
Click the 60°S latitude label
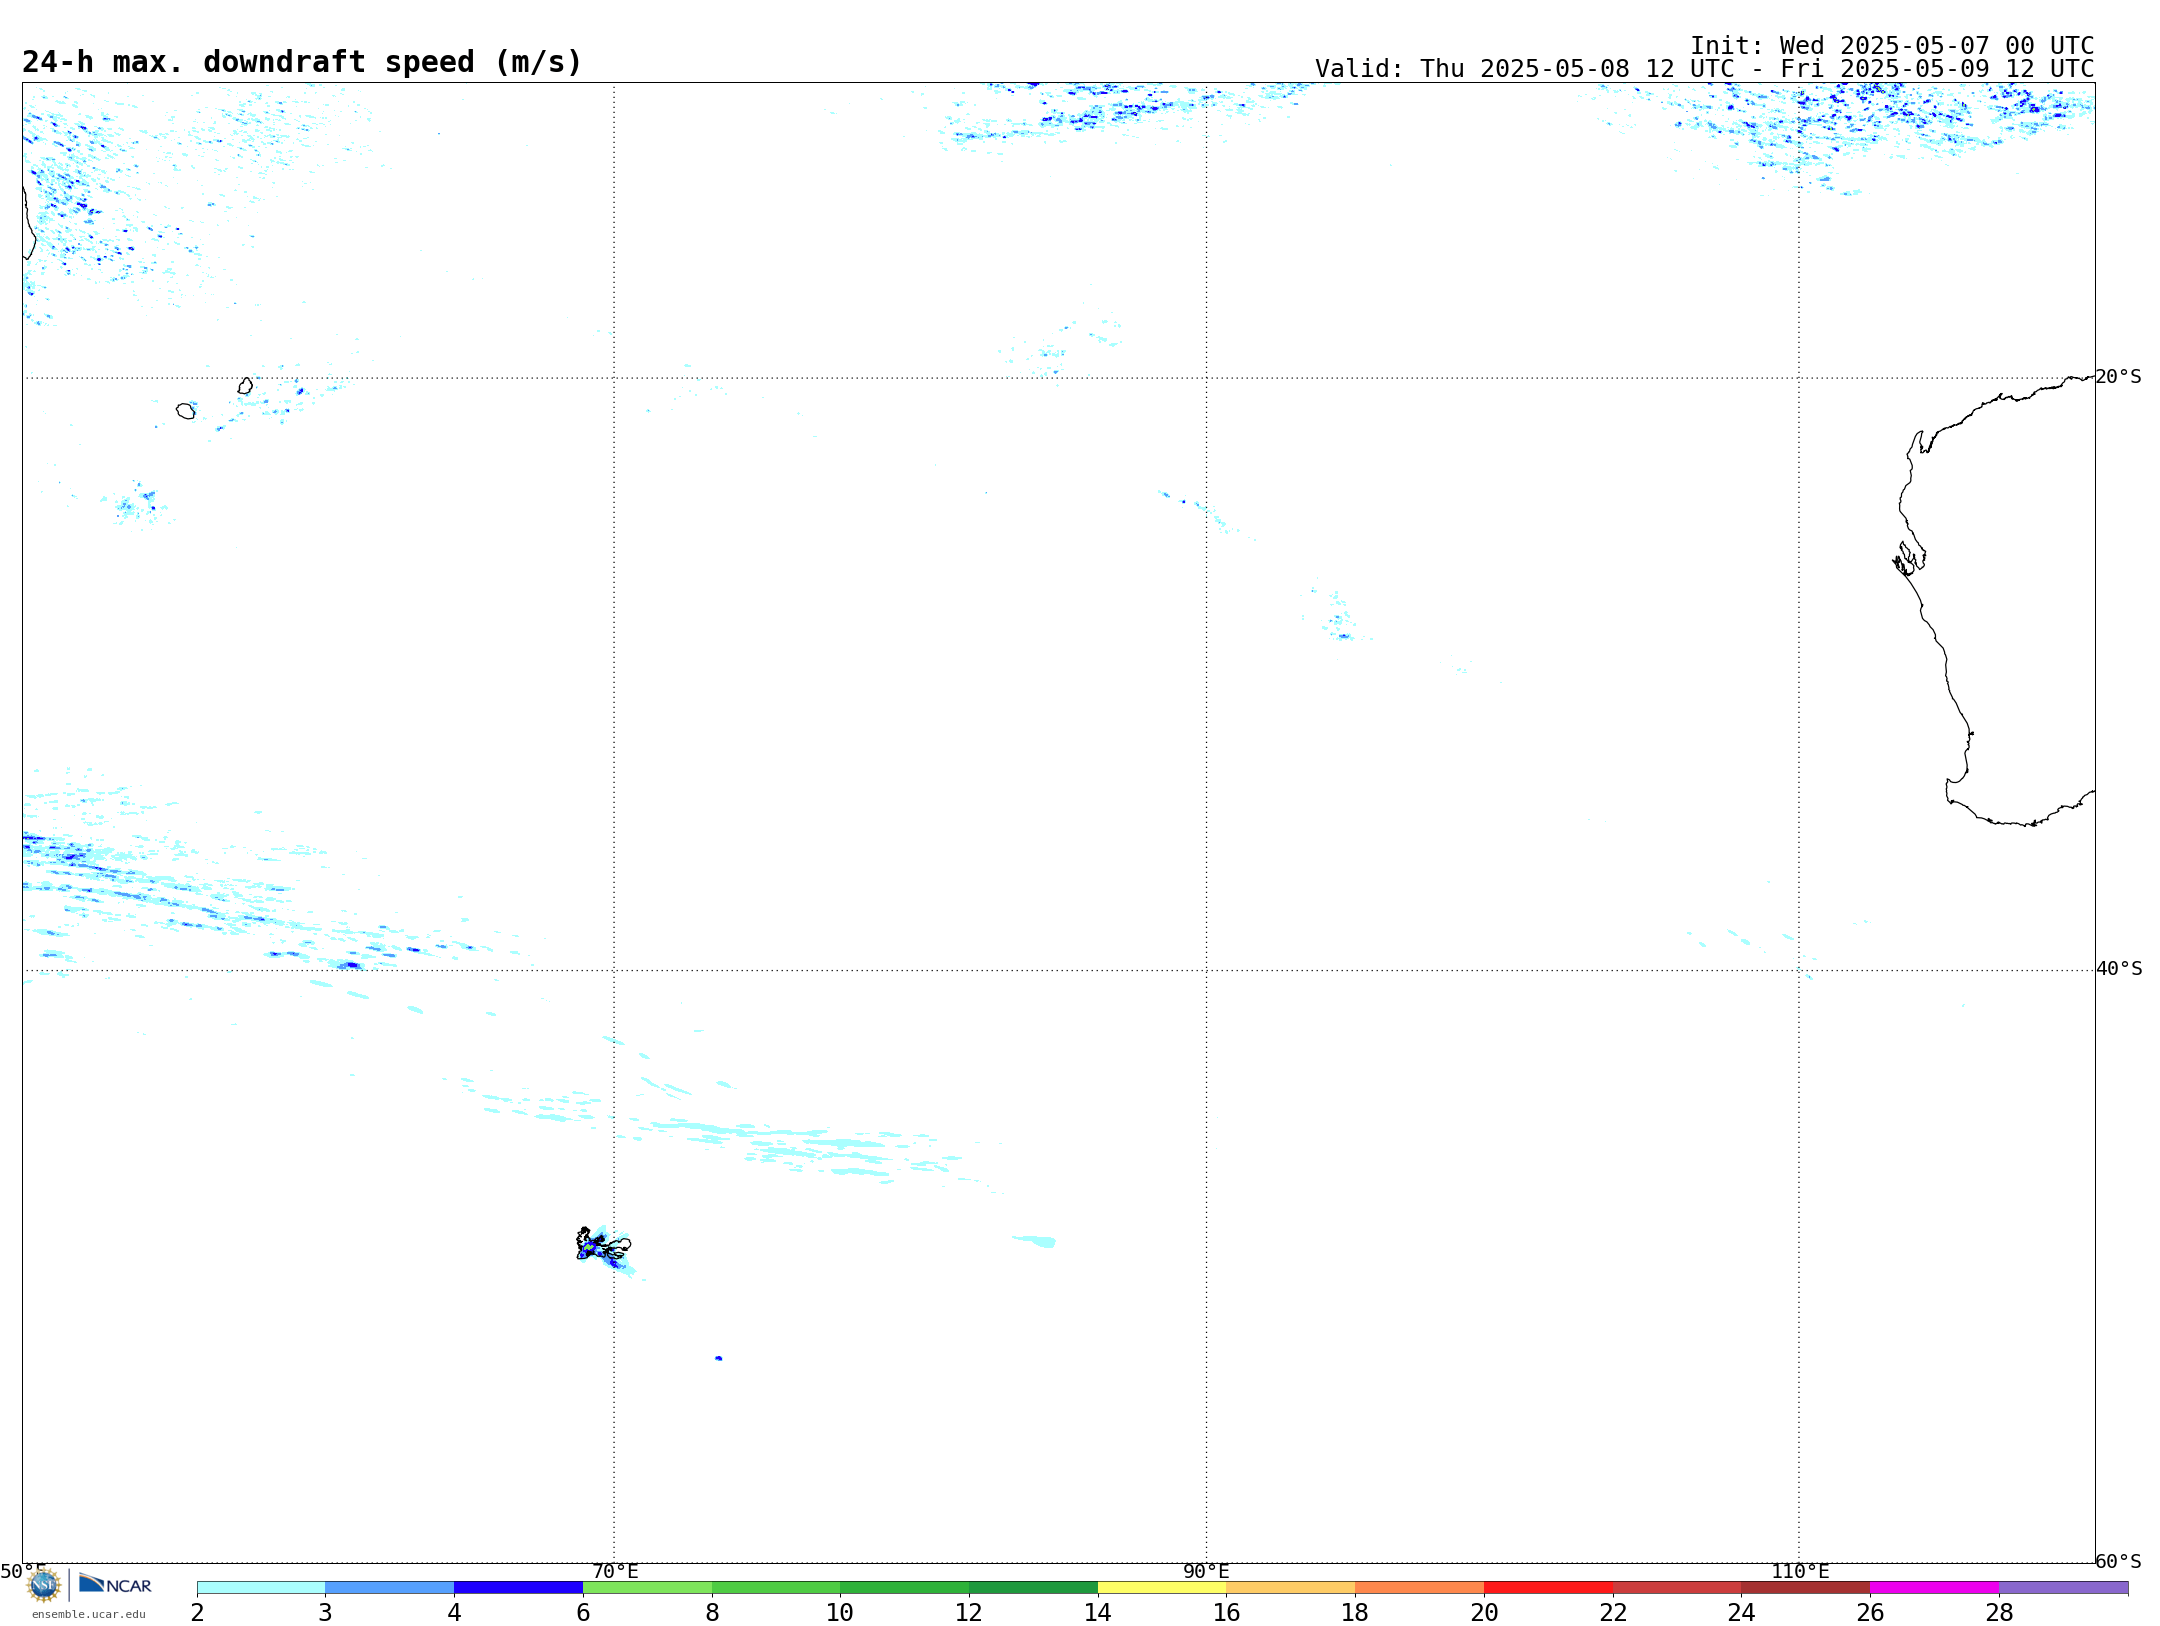point(2119,1561)
